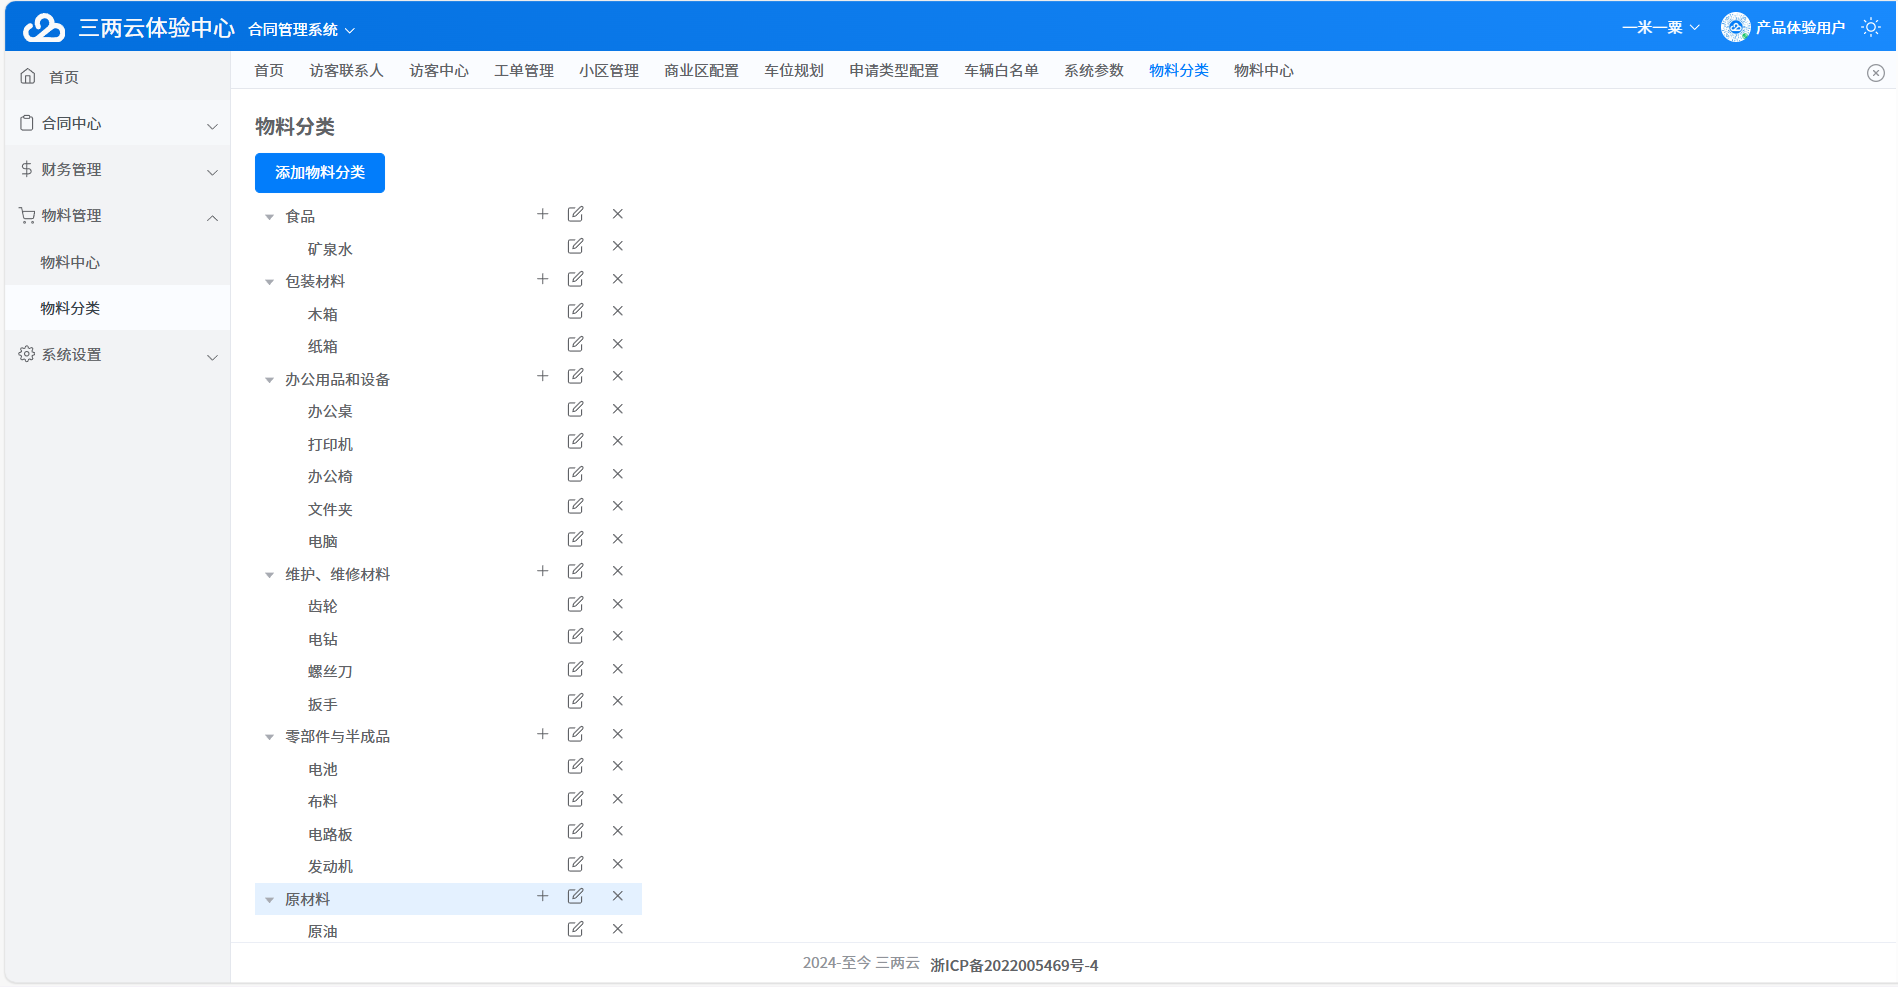The width and height of the screenshot is (1898, 987).
Task: Add subcategory under 办公用品和设备
Action: [542, 376]
